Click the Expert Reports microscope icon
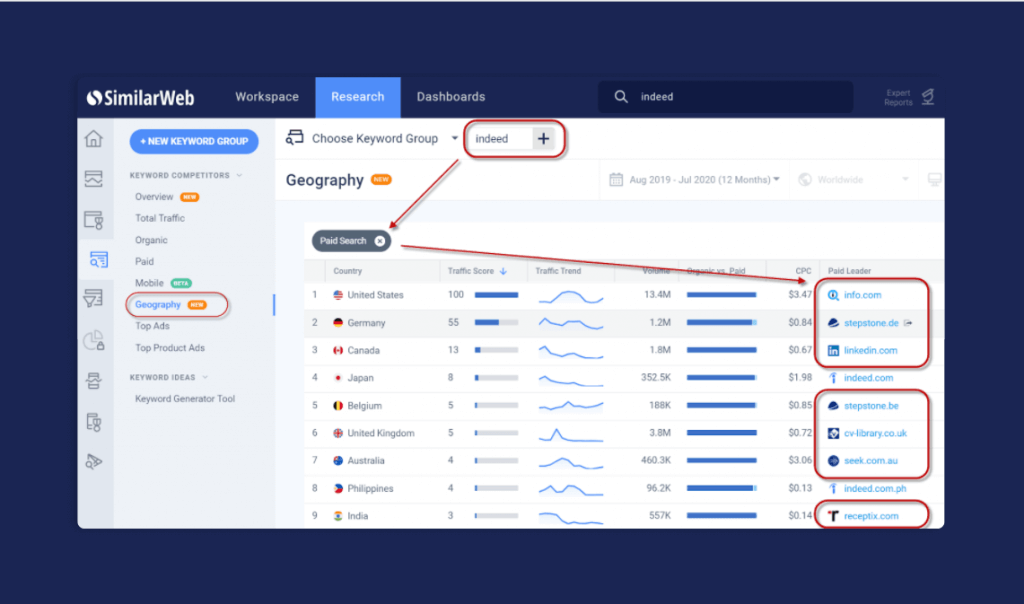The height and width of the screenshot is (604, 1024). 929,96
